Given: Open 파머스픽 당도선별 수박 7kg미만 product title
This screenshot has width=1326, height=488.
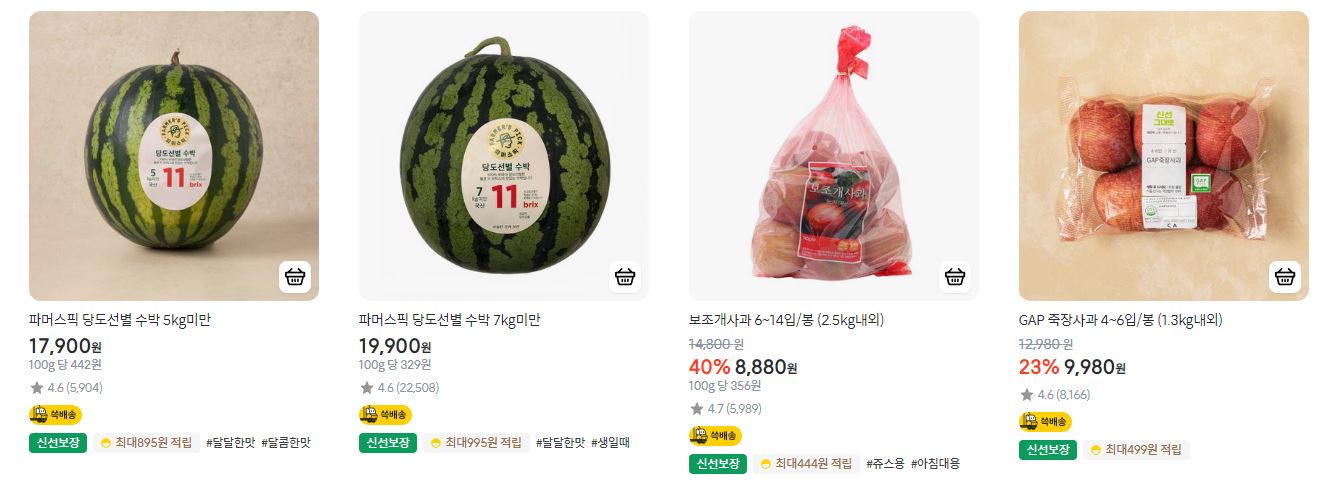Looking at the screenshot, I should pos(450,320).
